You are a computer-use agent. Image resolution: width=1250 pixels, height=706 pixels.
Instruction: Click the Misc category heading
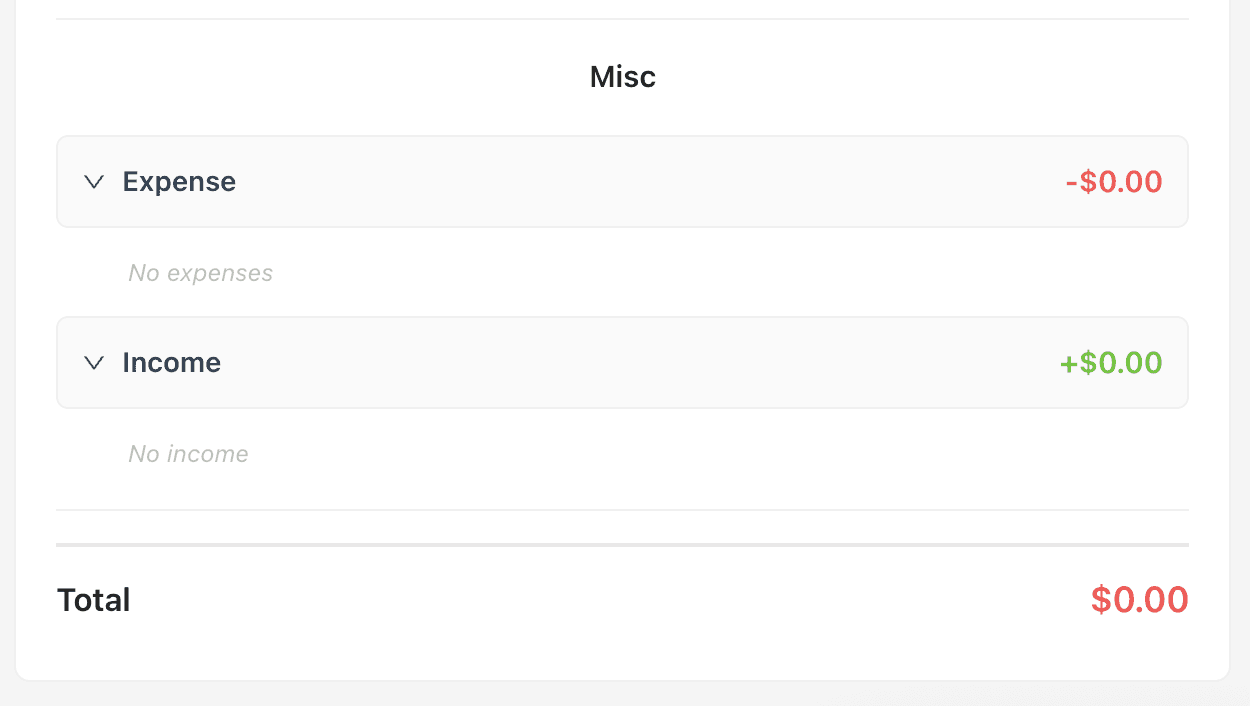(x=622, y=77)
